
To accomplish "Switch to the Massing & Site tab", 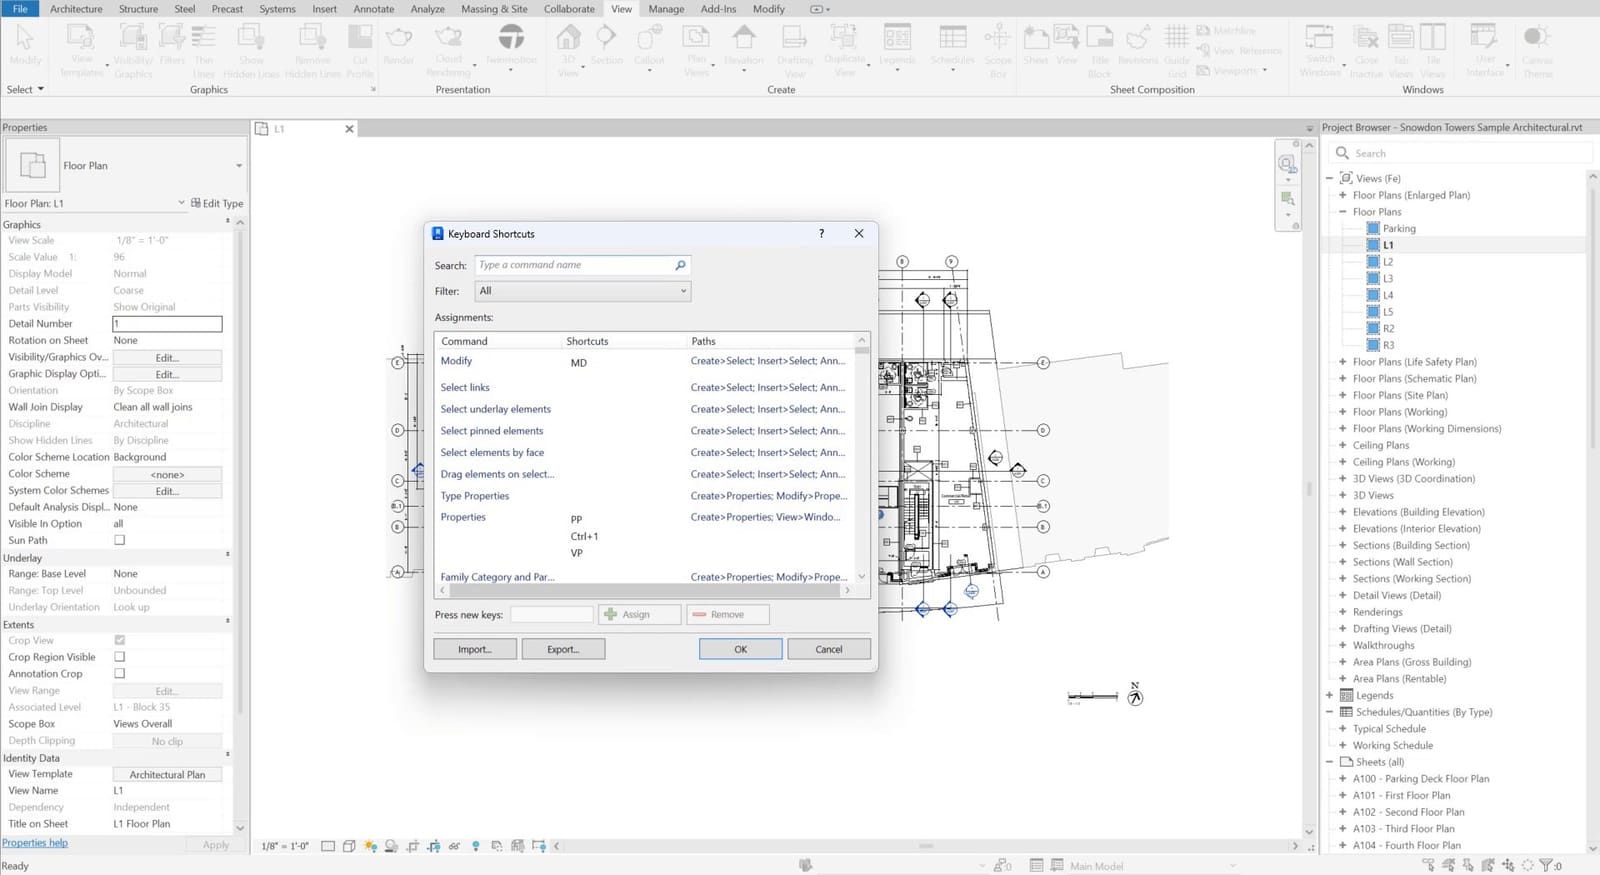I will point(494,9).
